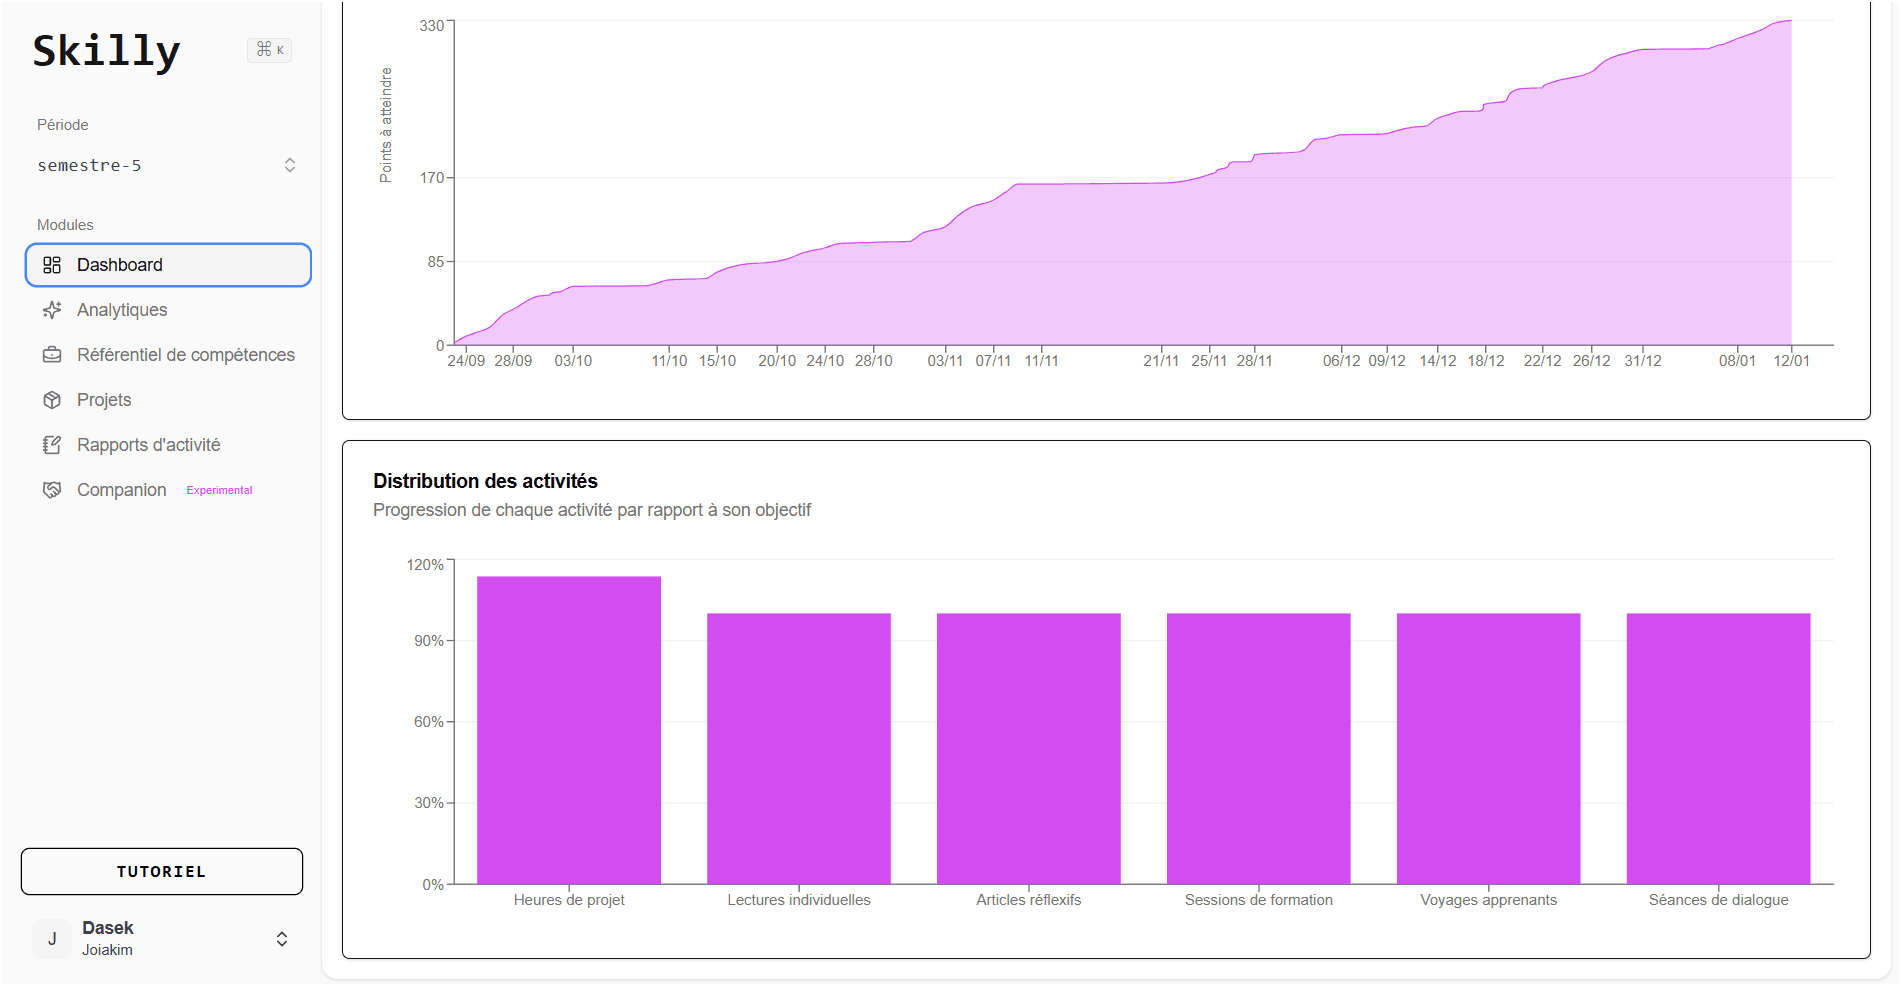Screen dimensions: 1901x986
Task: Click the 'Progression de chaque activité' subtitle
Action: [x=592, y=510]
